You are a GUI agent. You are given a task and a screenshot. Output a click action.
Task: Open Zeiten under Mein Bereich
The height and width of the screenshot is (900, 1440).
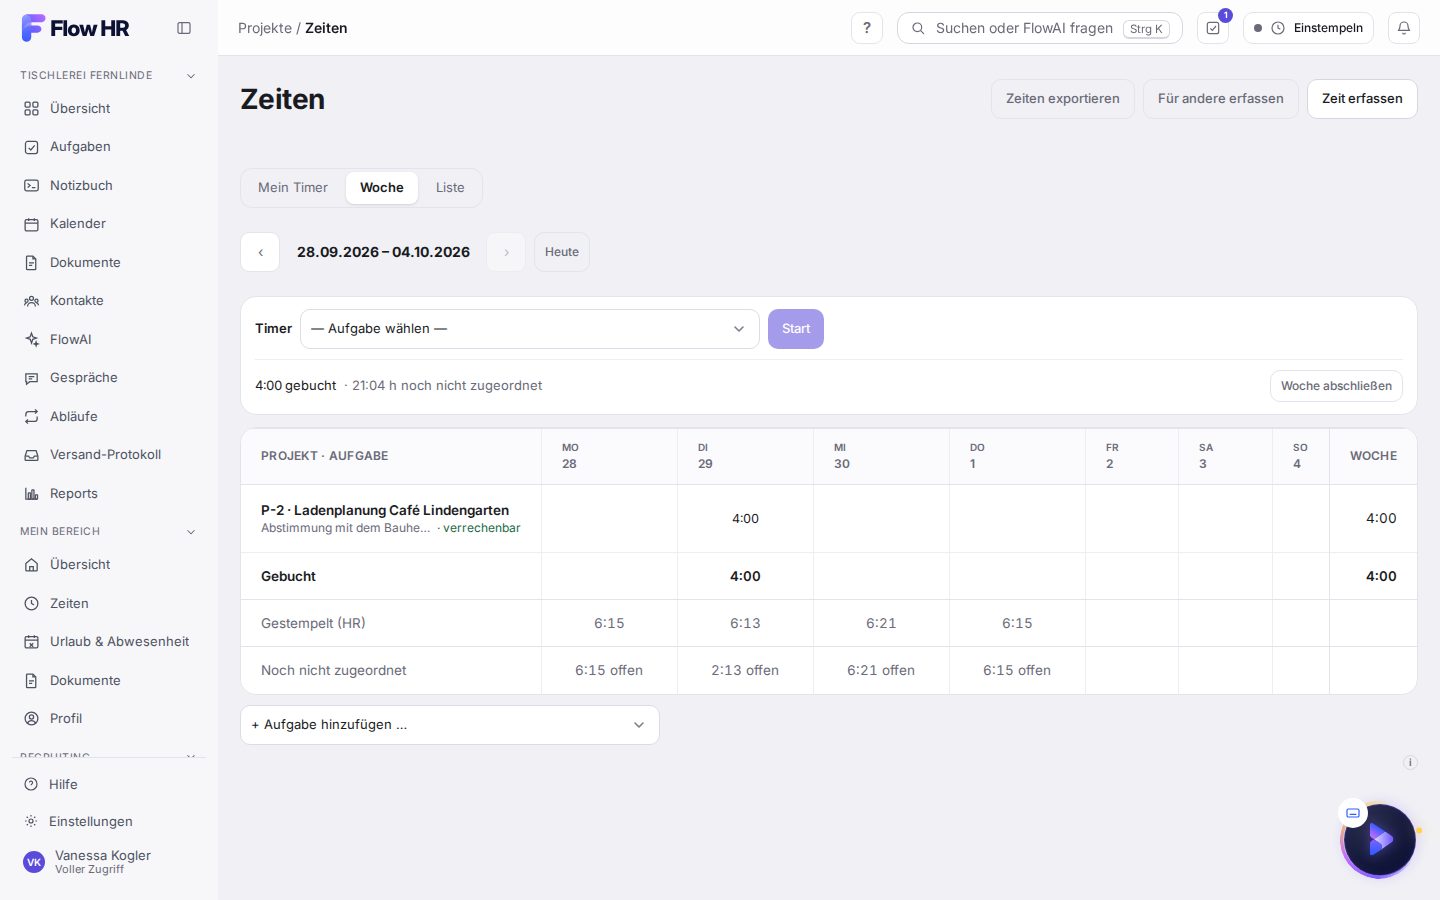[108, 603]
